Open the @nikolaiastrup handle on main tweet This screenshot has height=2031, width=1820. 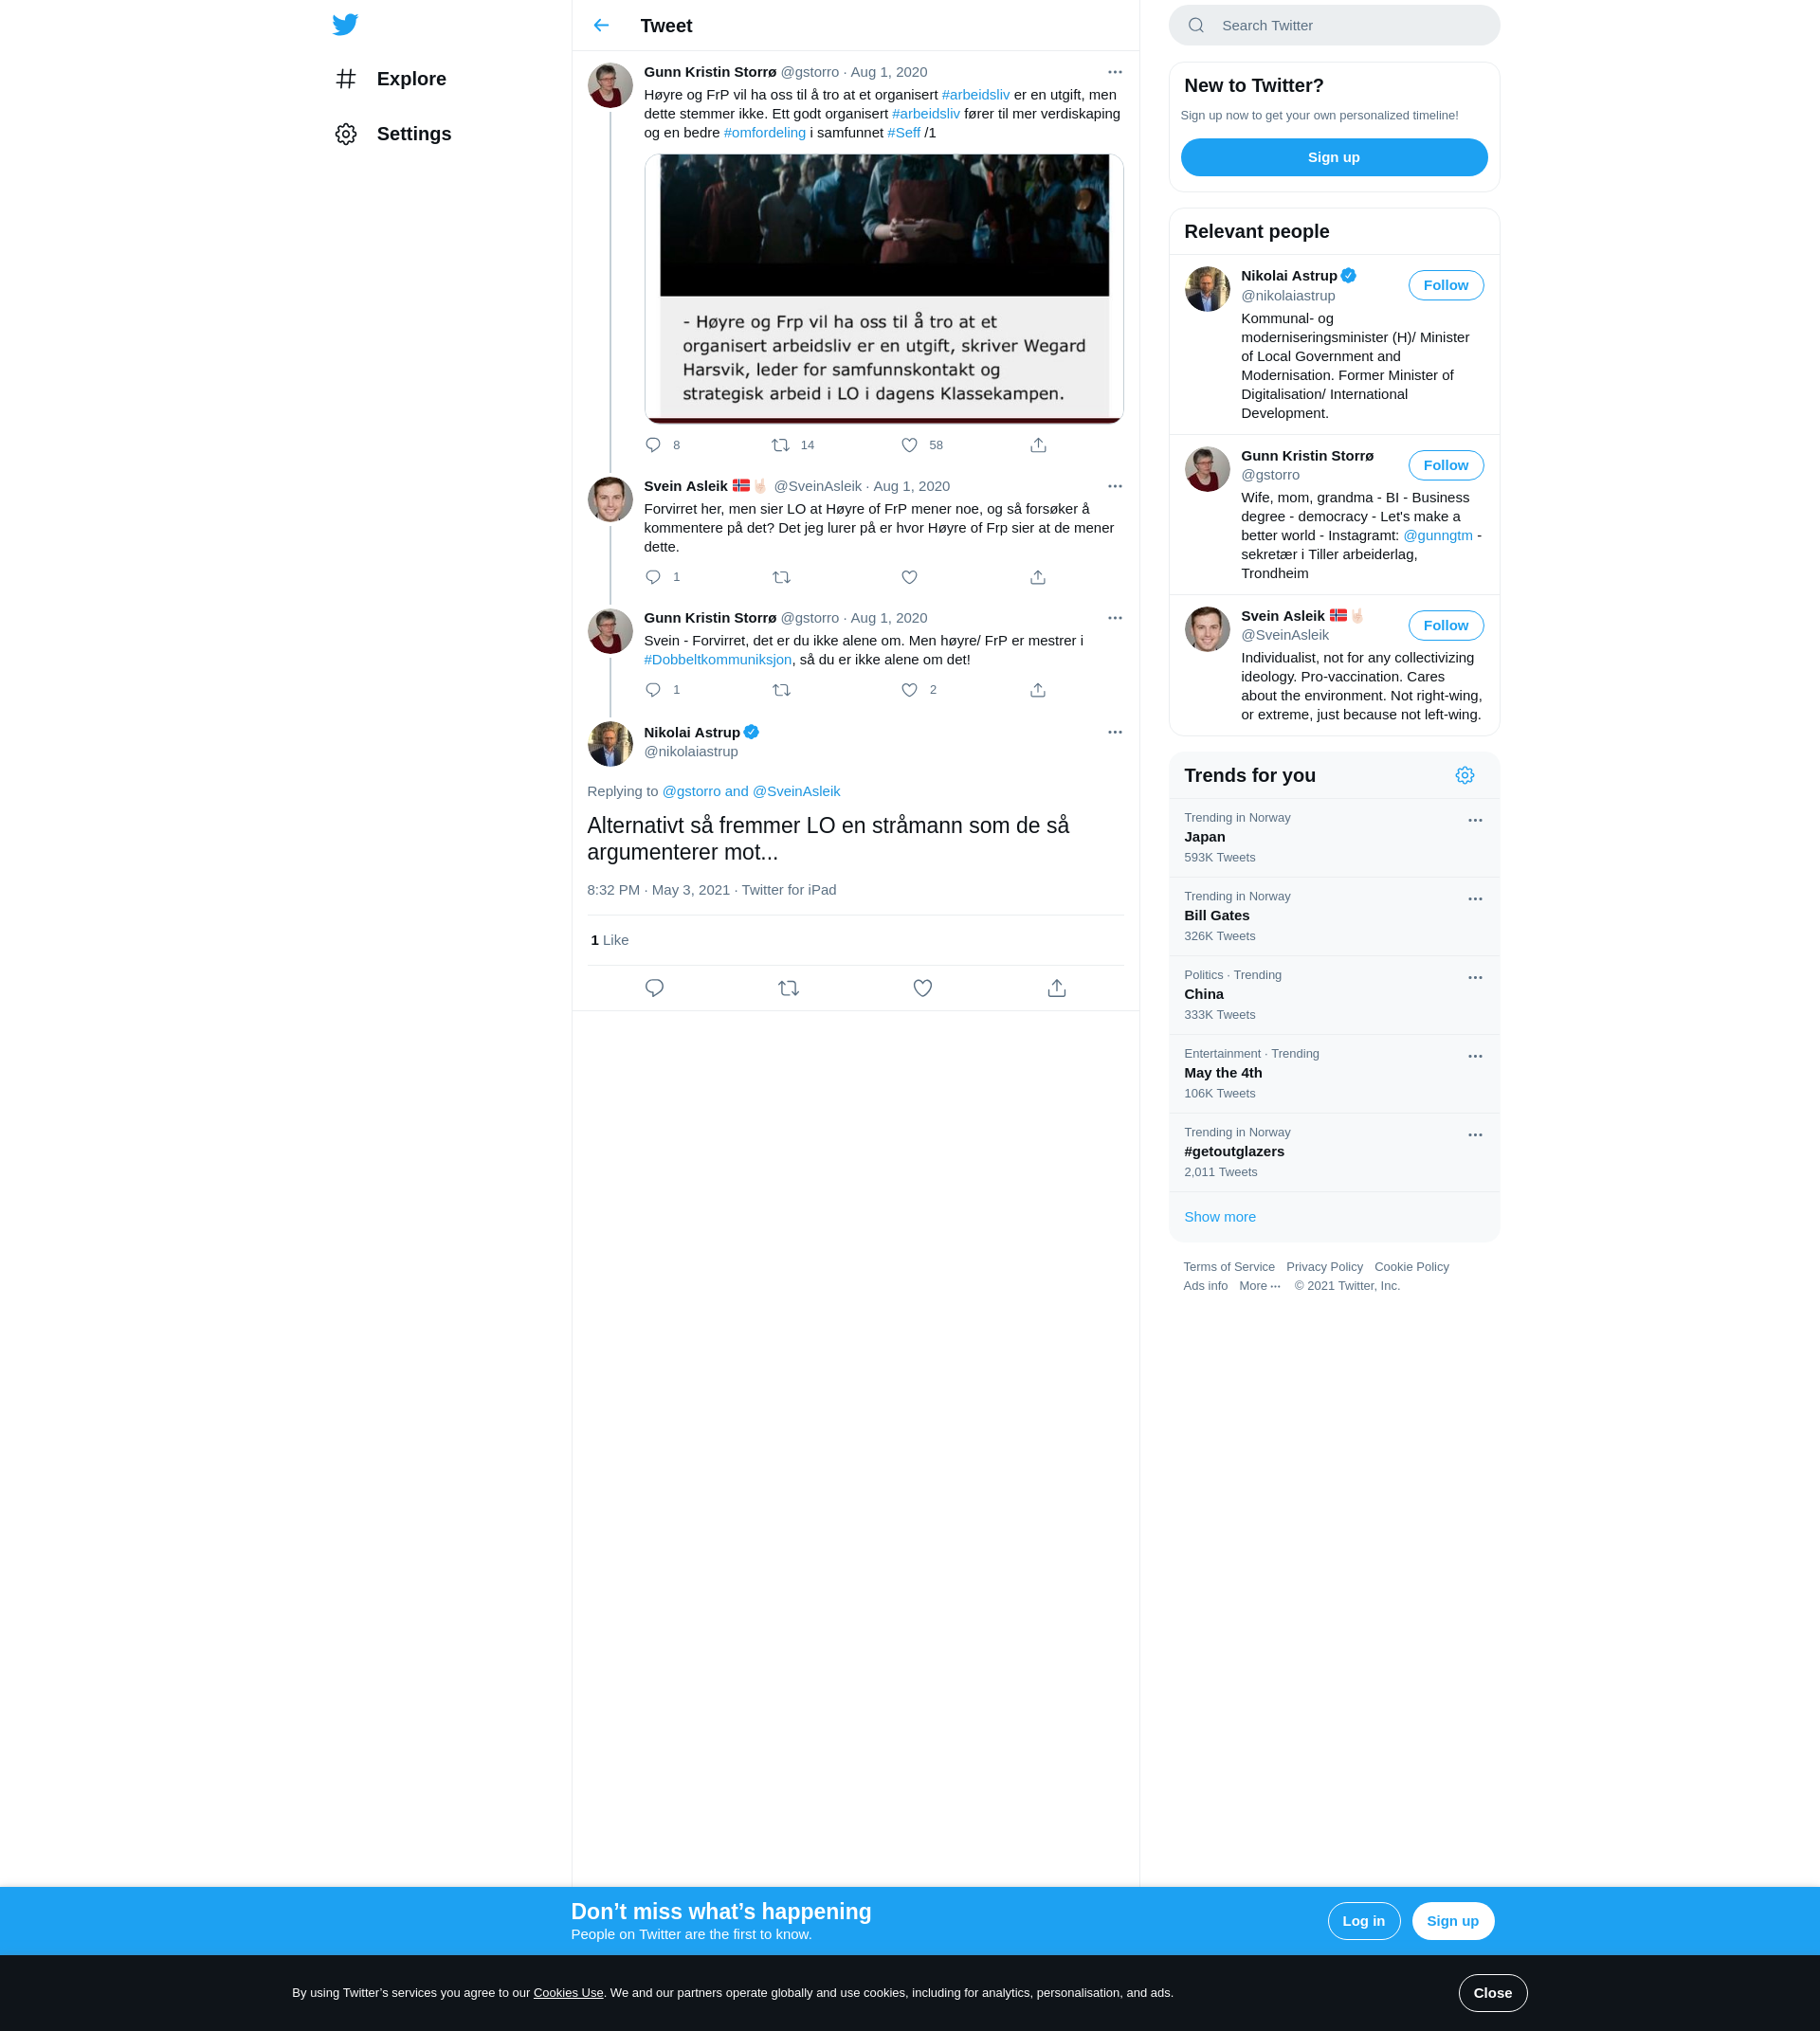[690, 752]
